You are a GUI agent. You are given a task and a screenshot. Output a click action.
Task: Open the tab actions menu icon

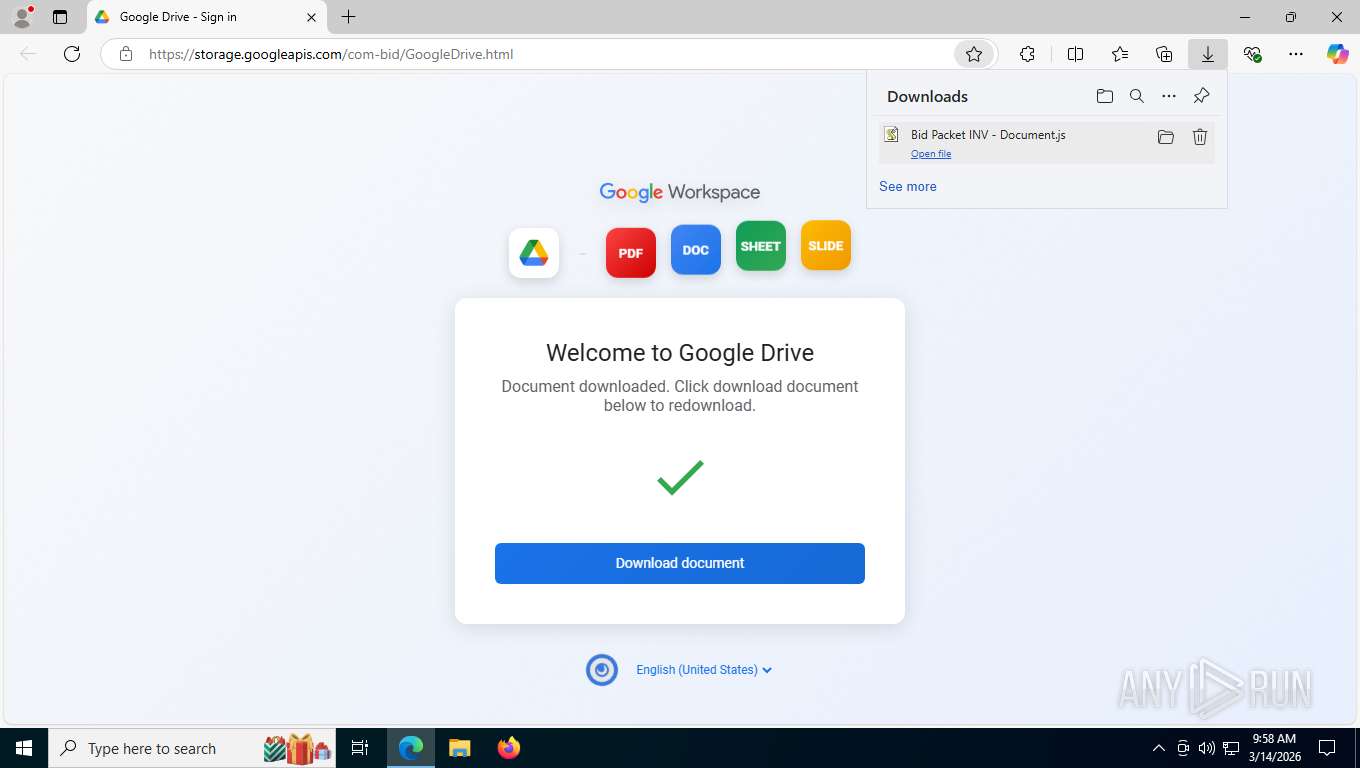click(x=60, y=17)
